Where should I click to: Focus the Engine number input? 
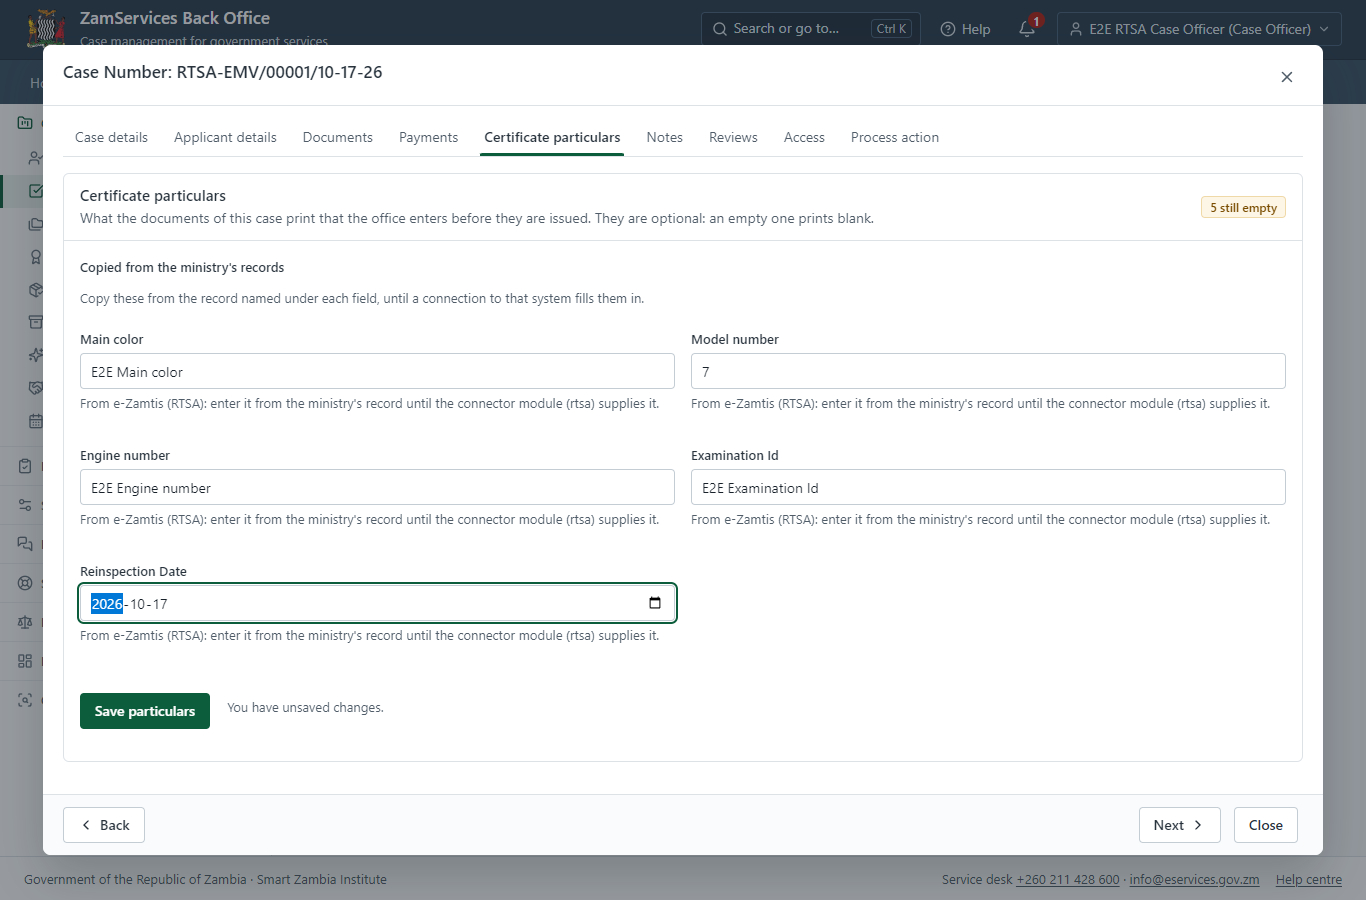[377, 487]
